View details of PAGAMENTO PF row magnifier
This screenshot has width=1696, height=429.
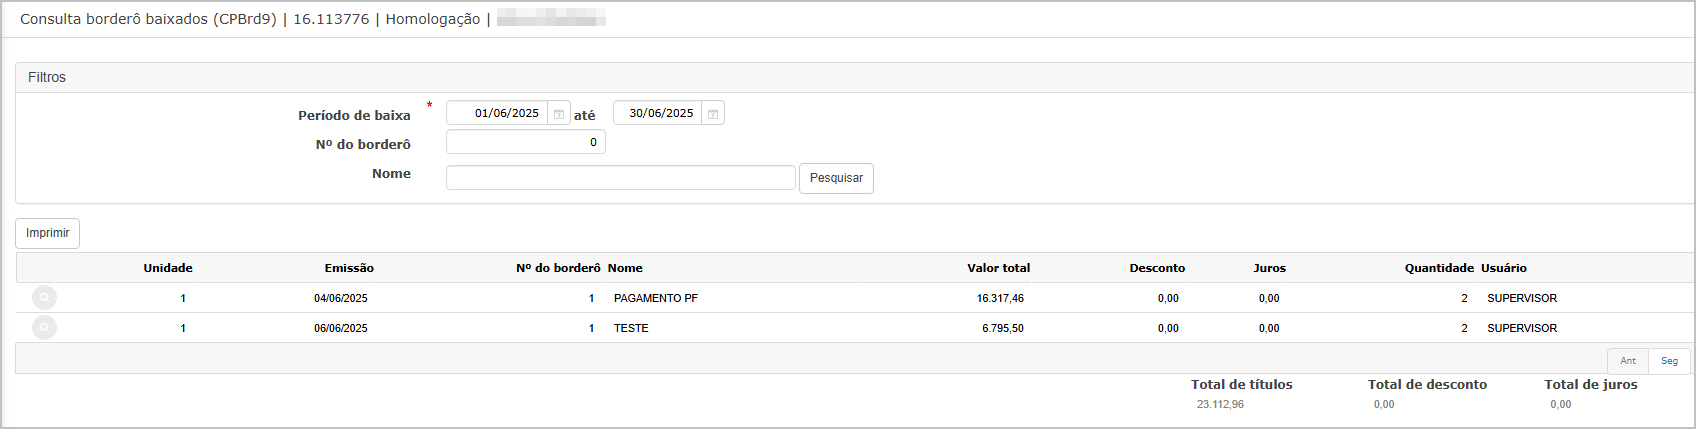coord(44,298)
